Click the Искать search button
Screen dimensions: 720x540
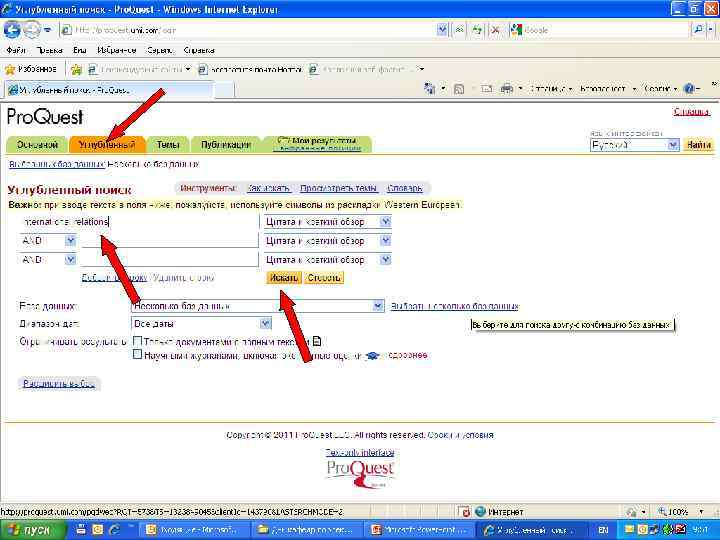pyautogui.click(x=284, y=278)
